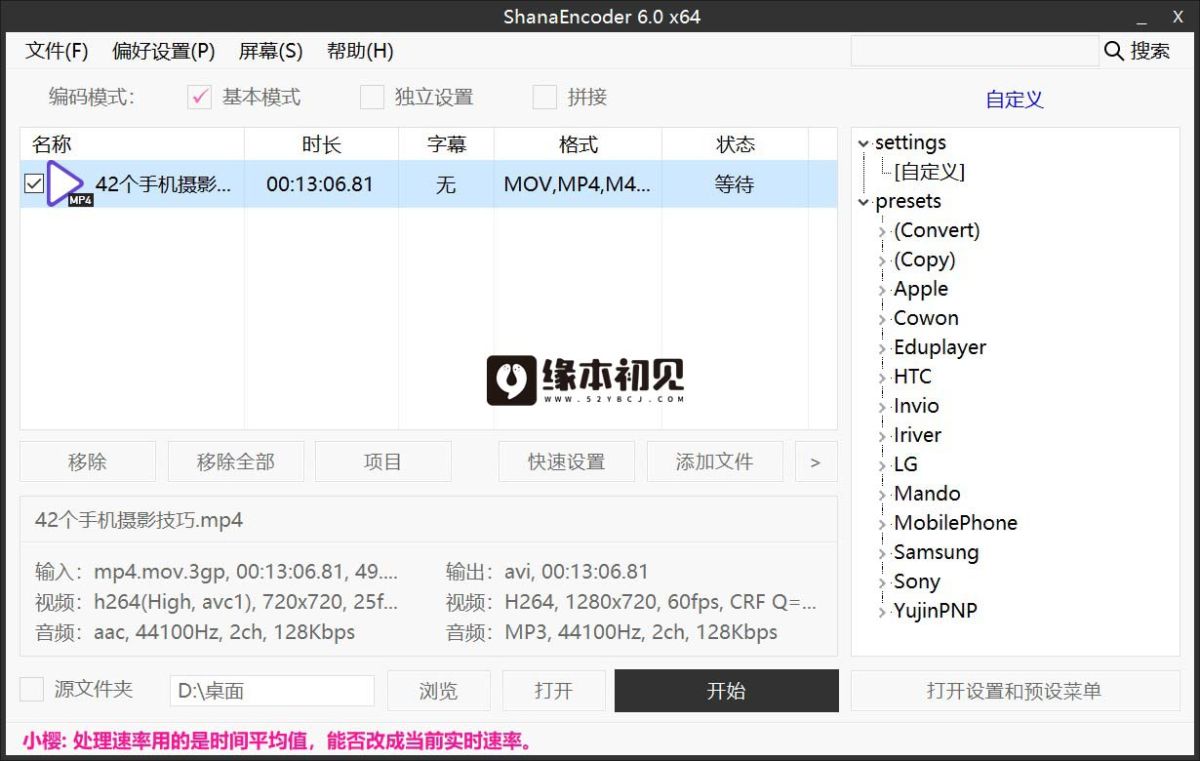Screen dimensions: 1200x761
Task: Click the 时长 column header
Action: 321,145
